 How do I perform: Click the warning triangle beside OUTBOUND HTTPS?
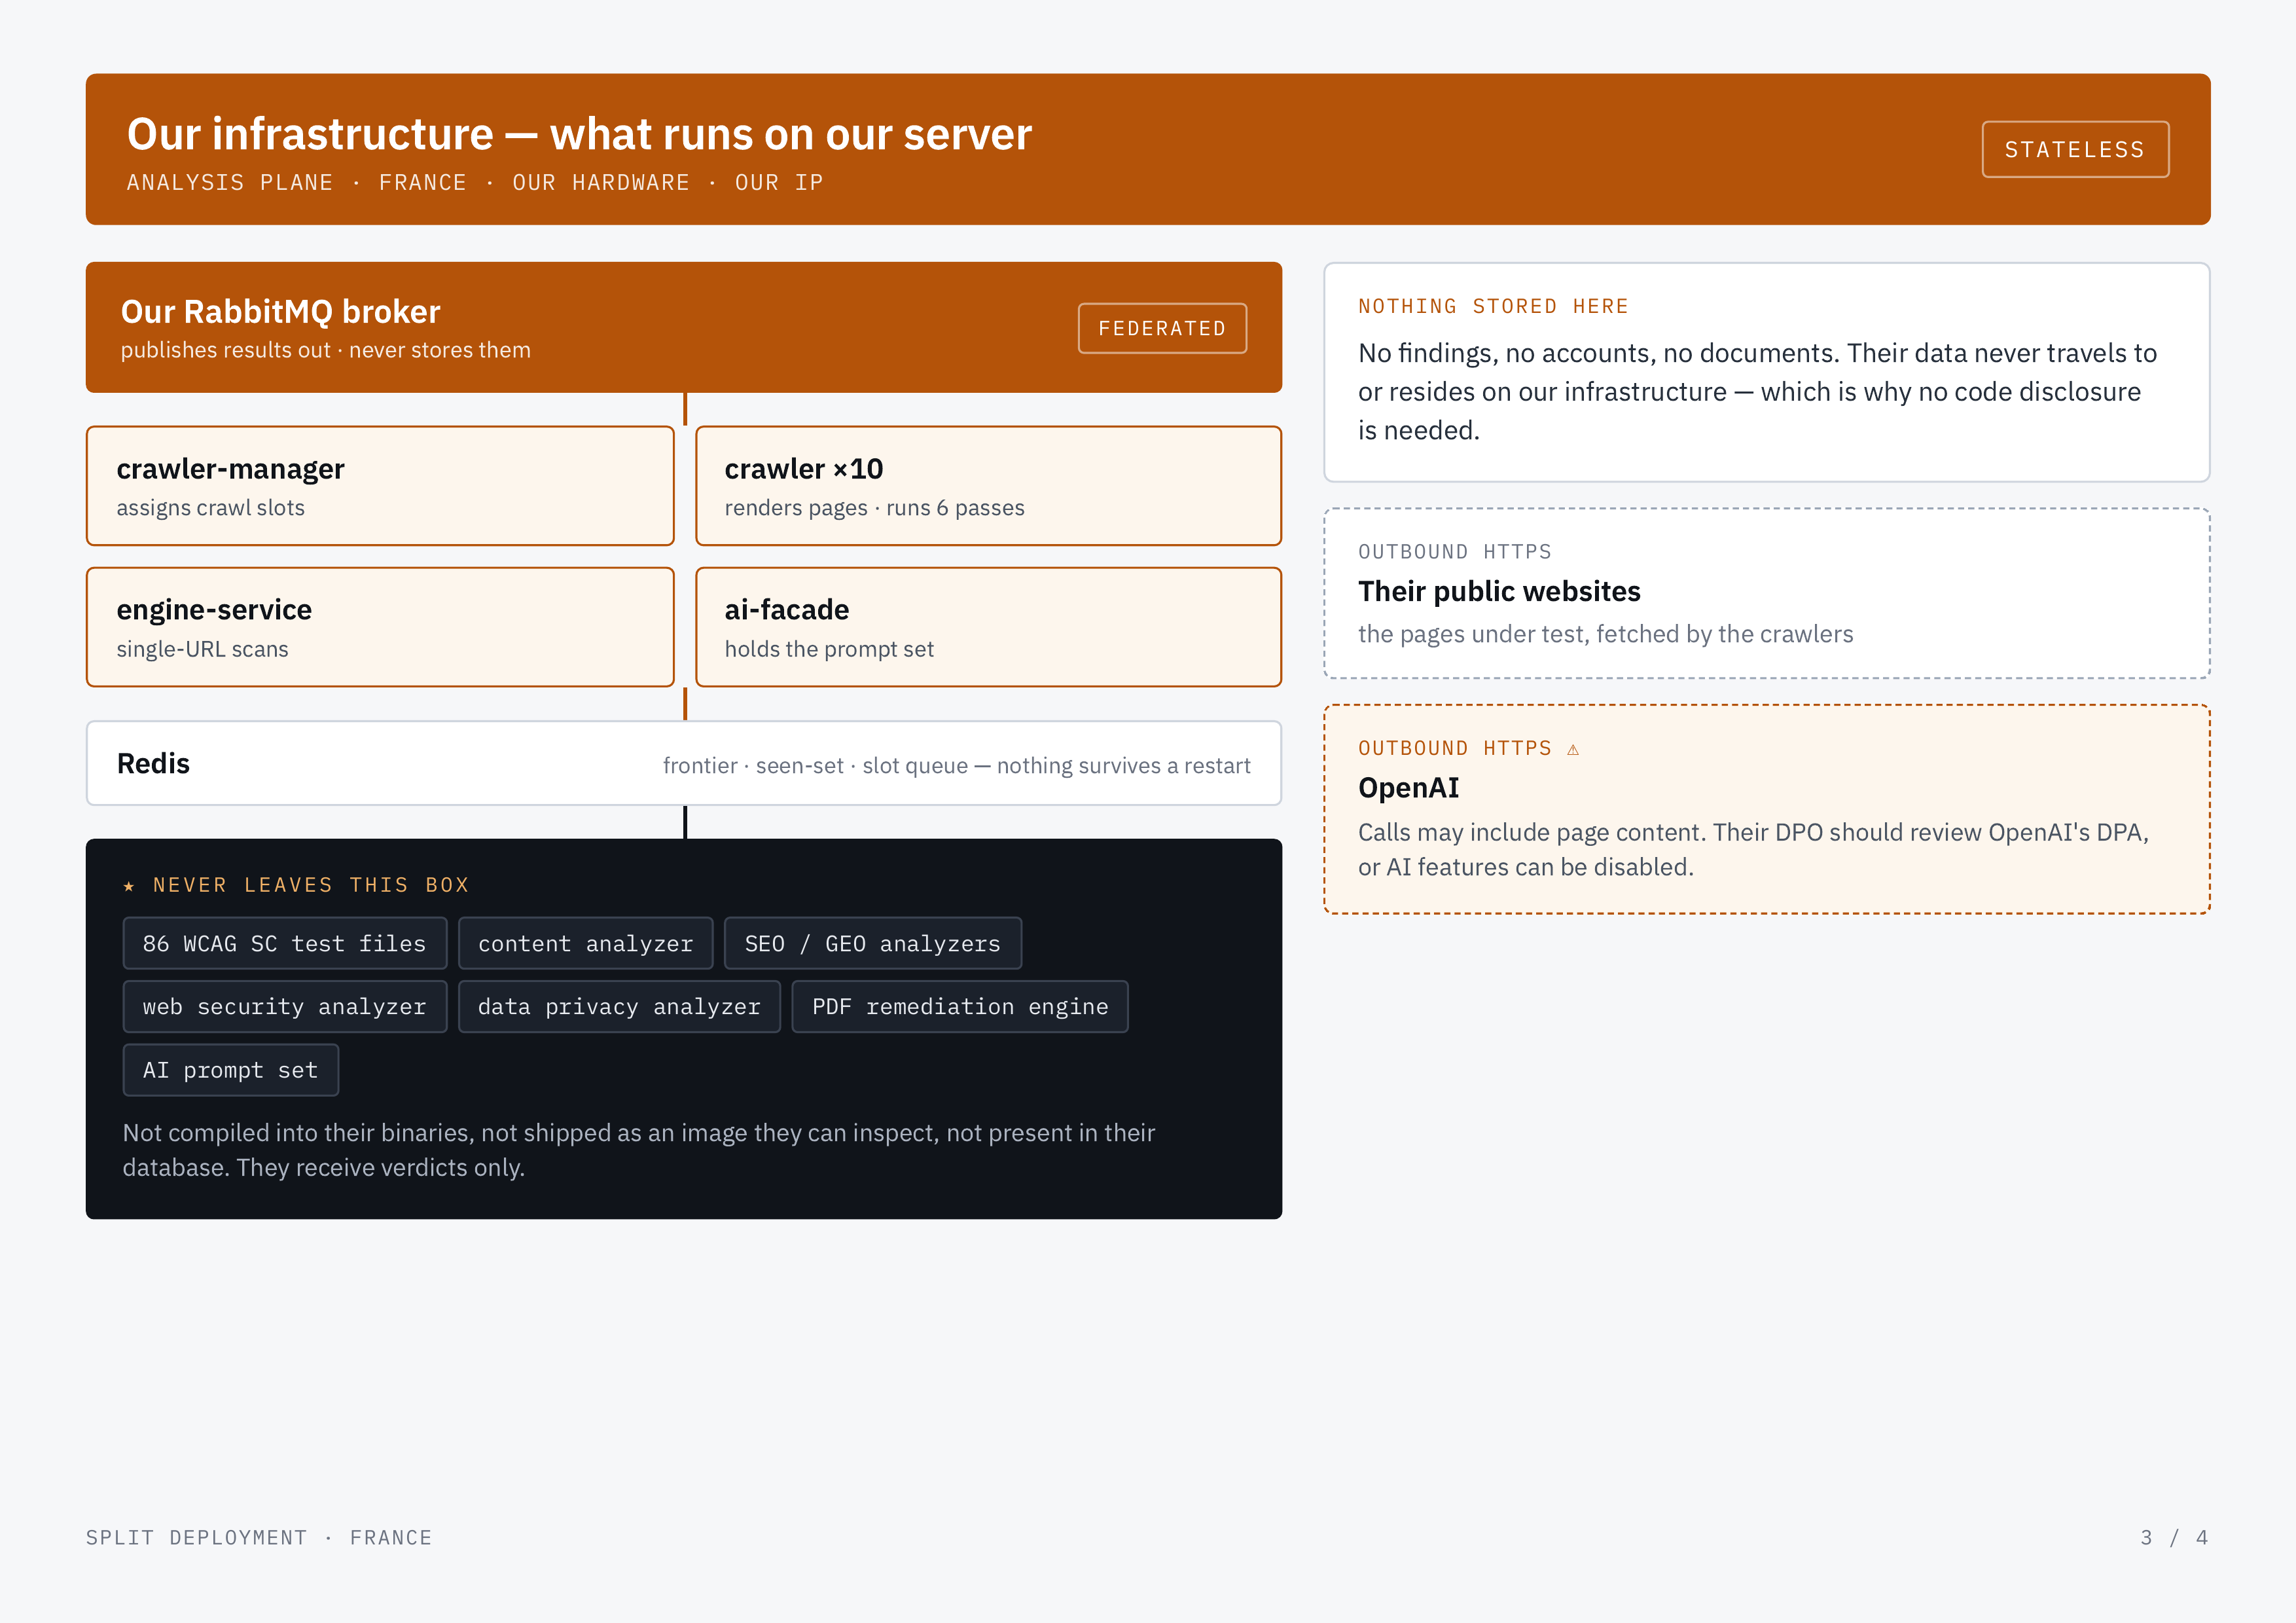click(x=1573, y=749)
